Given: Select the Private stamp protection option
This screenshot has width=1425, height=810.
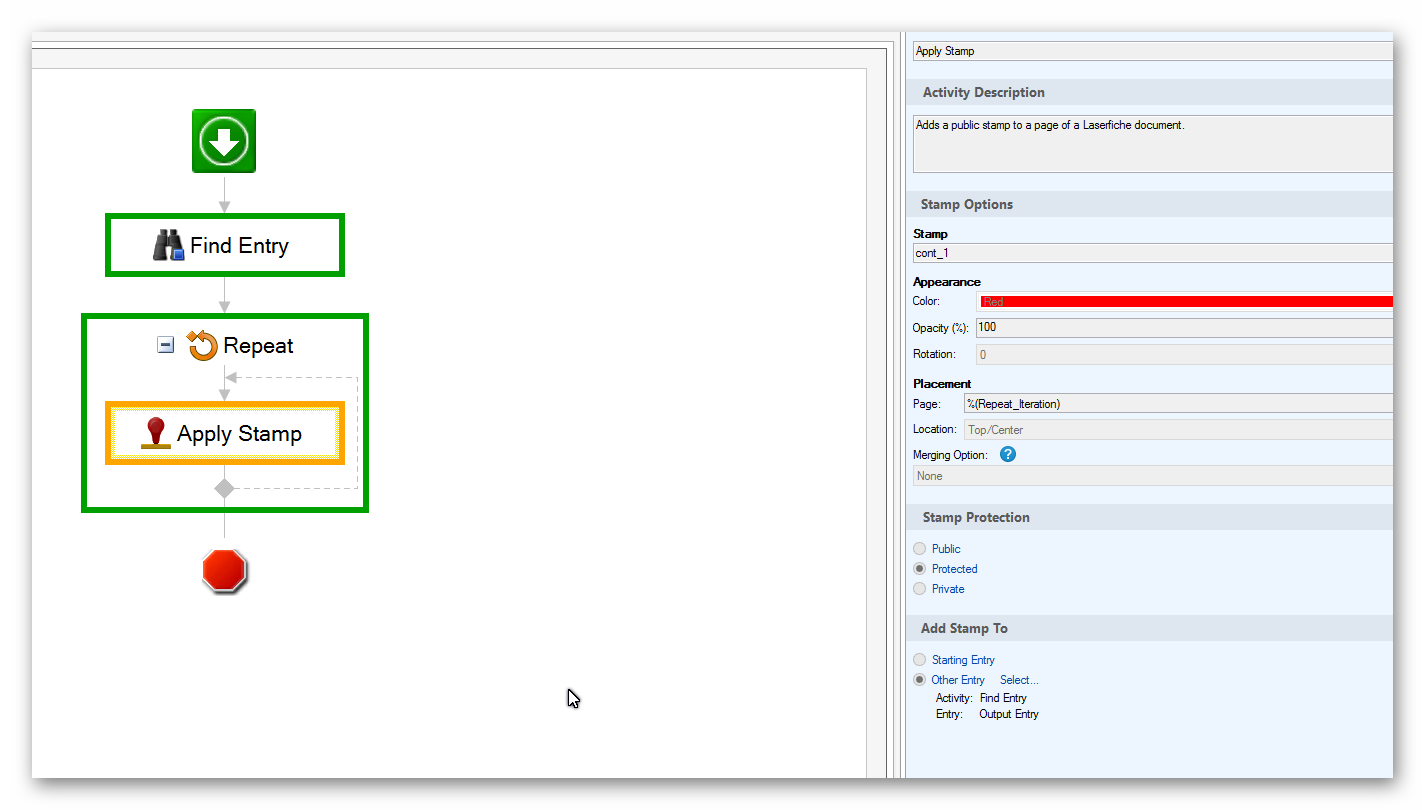Looking at the screenshot, I should (920, 589).
